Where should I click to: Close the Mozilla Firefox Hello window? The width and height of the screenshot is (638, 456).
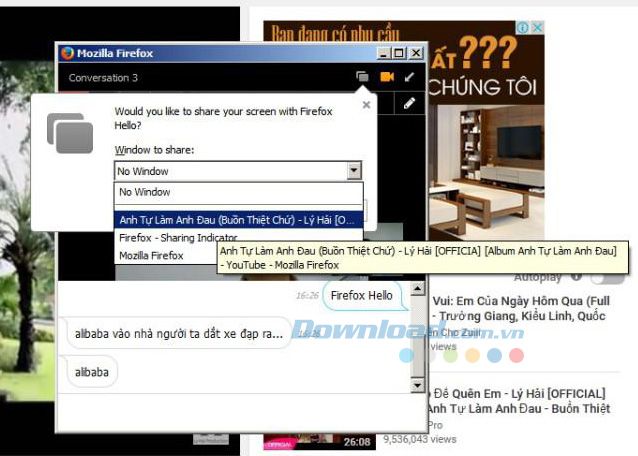point(416,53)
